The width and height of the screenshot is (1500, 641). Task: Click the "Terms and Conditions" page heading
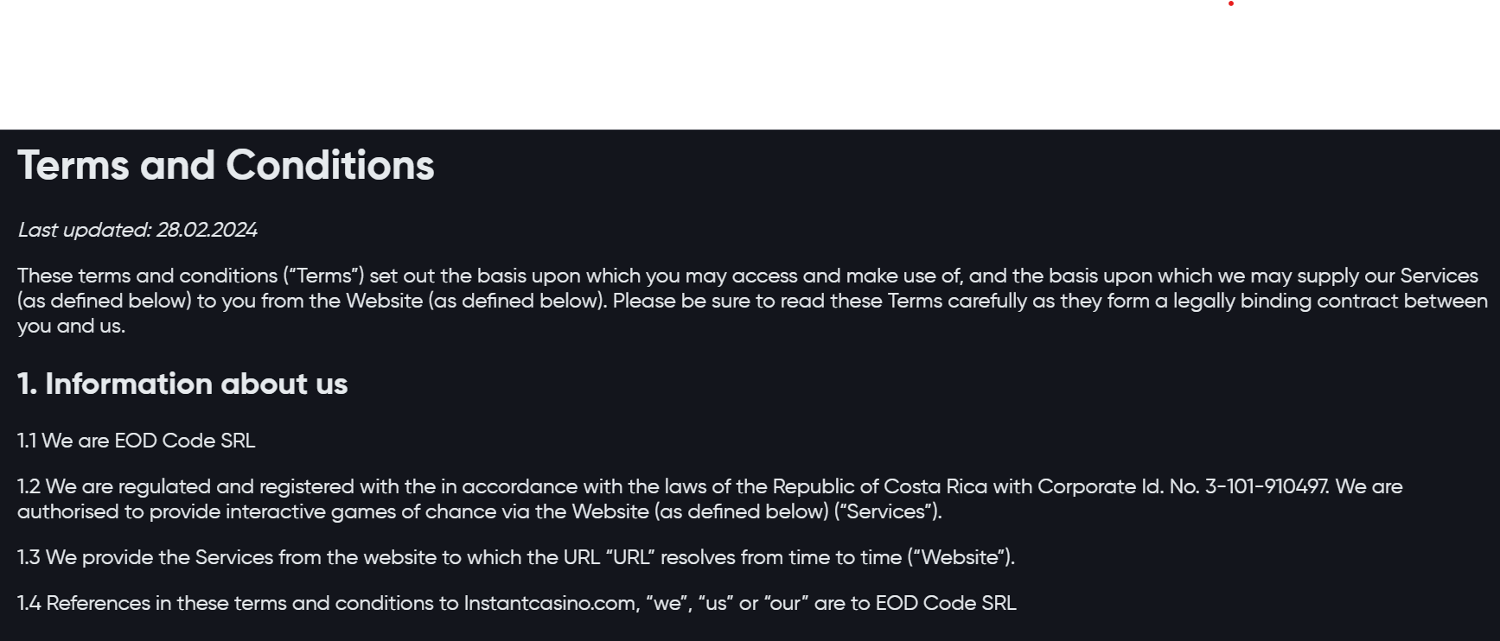[x=226, y=166]
